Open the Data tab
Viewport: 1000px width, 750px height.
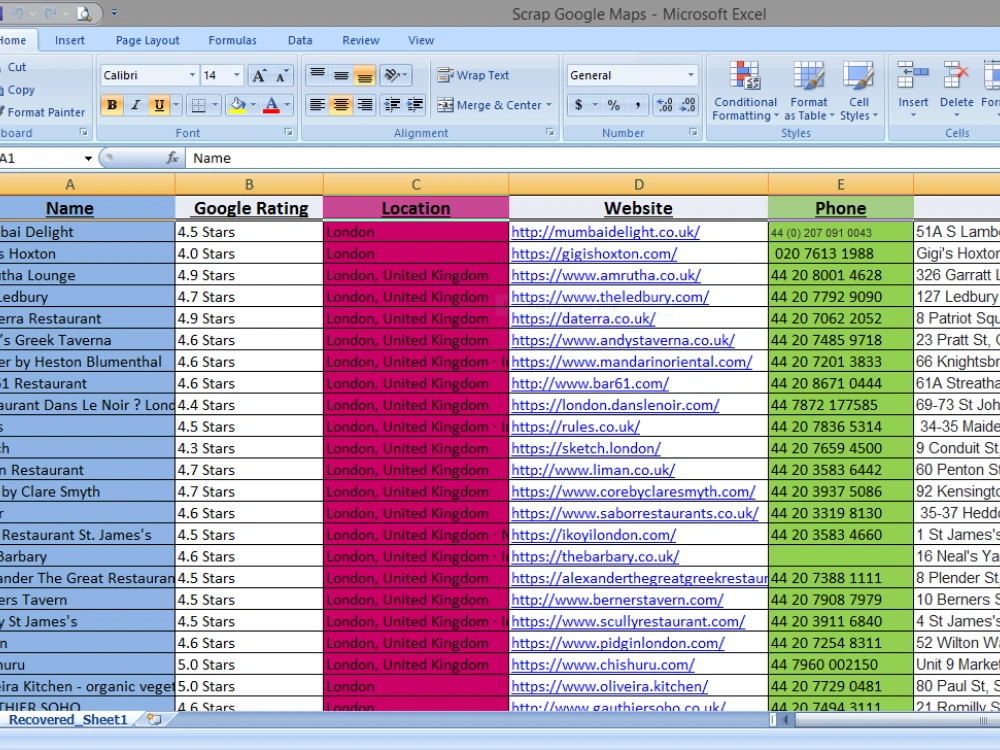tap(300, 40)
